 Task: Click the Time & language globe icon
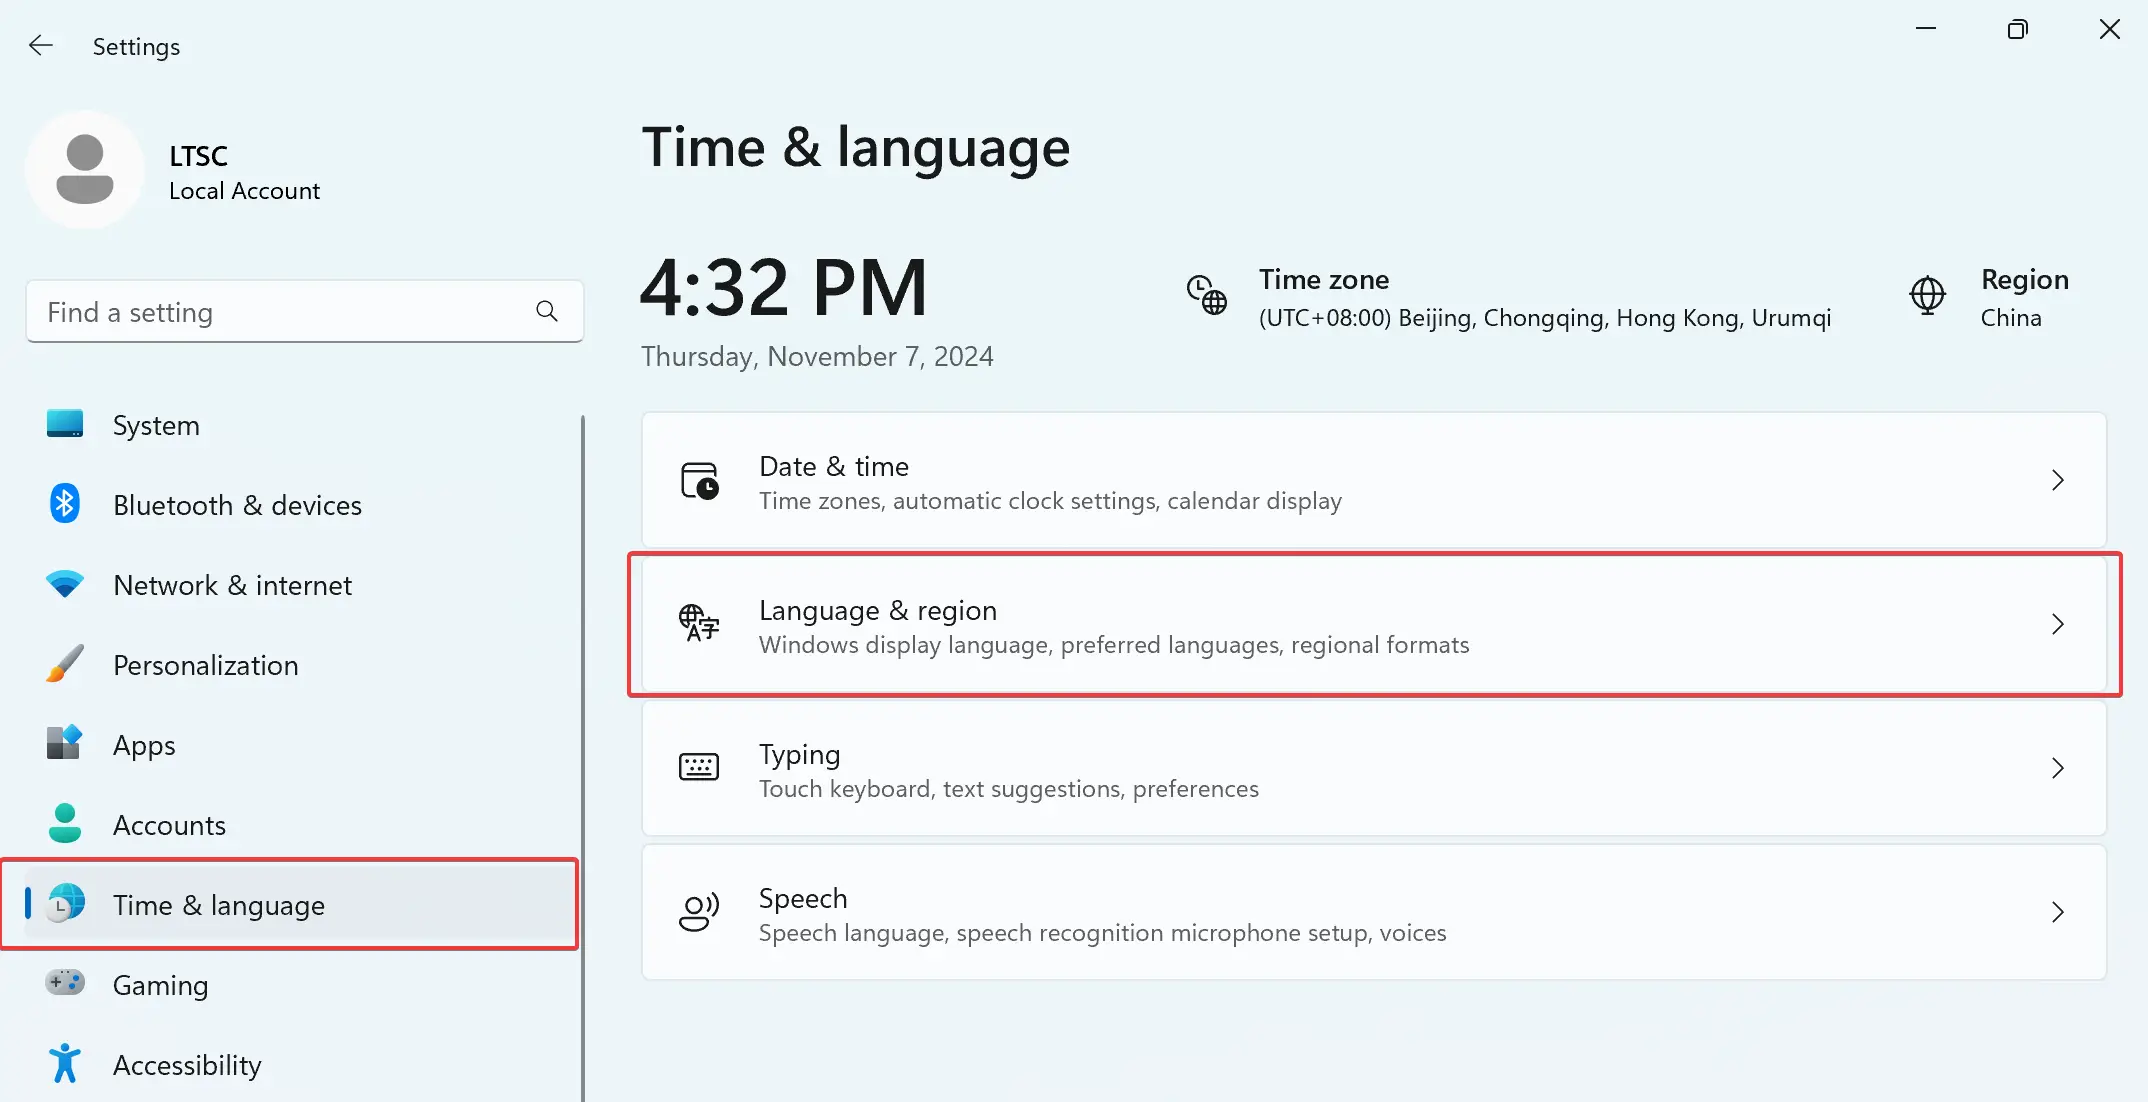[64, 904]
